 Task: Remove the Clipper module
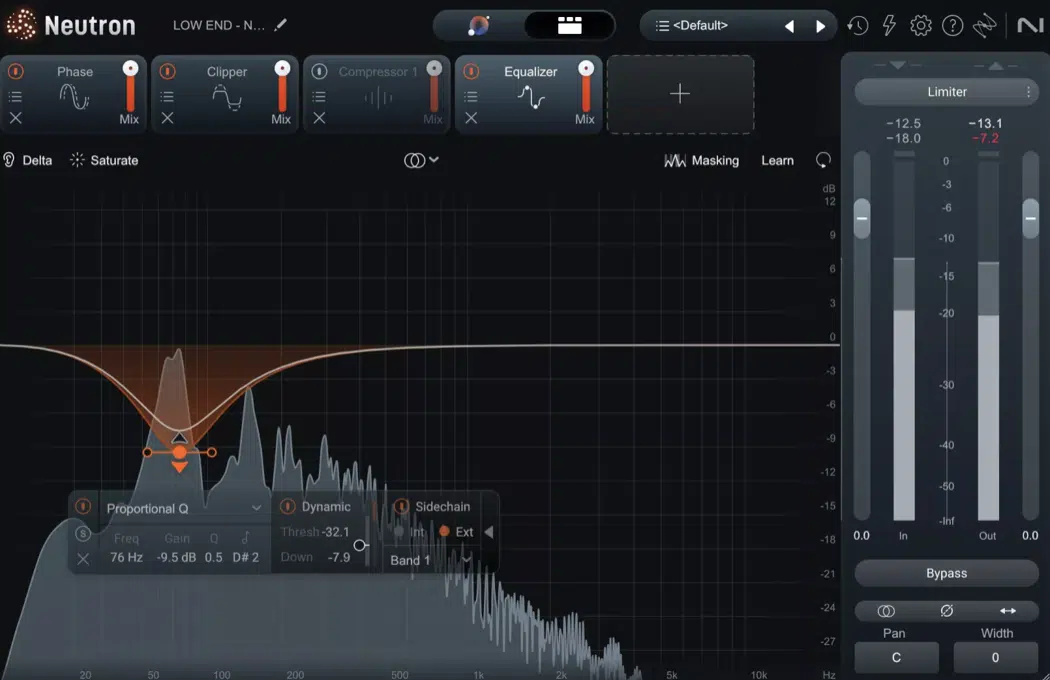point(167,118)
